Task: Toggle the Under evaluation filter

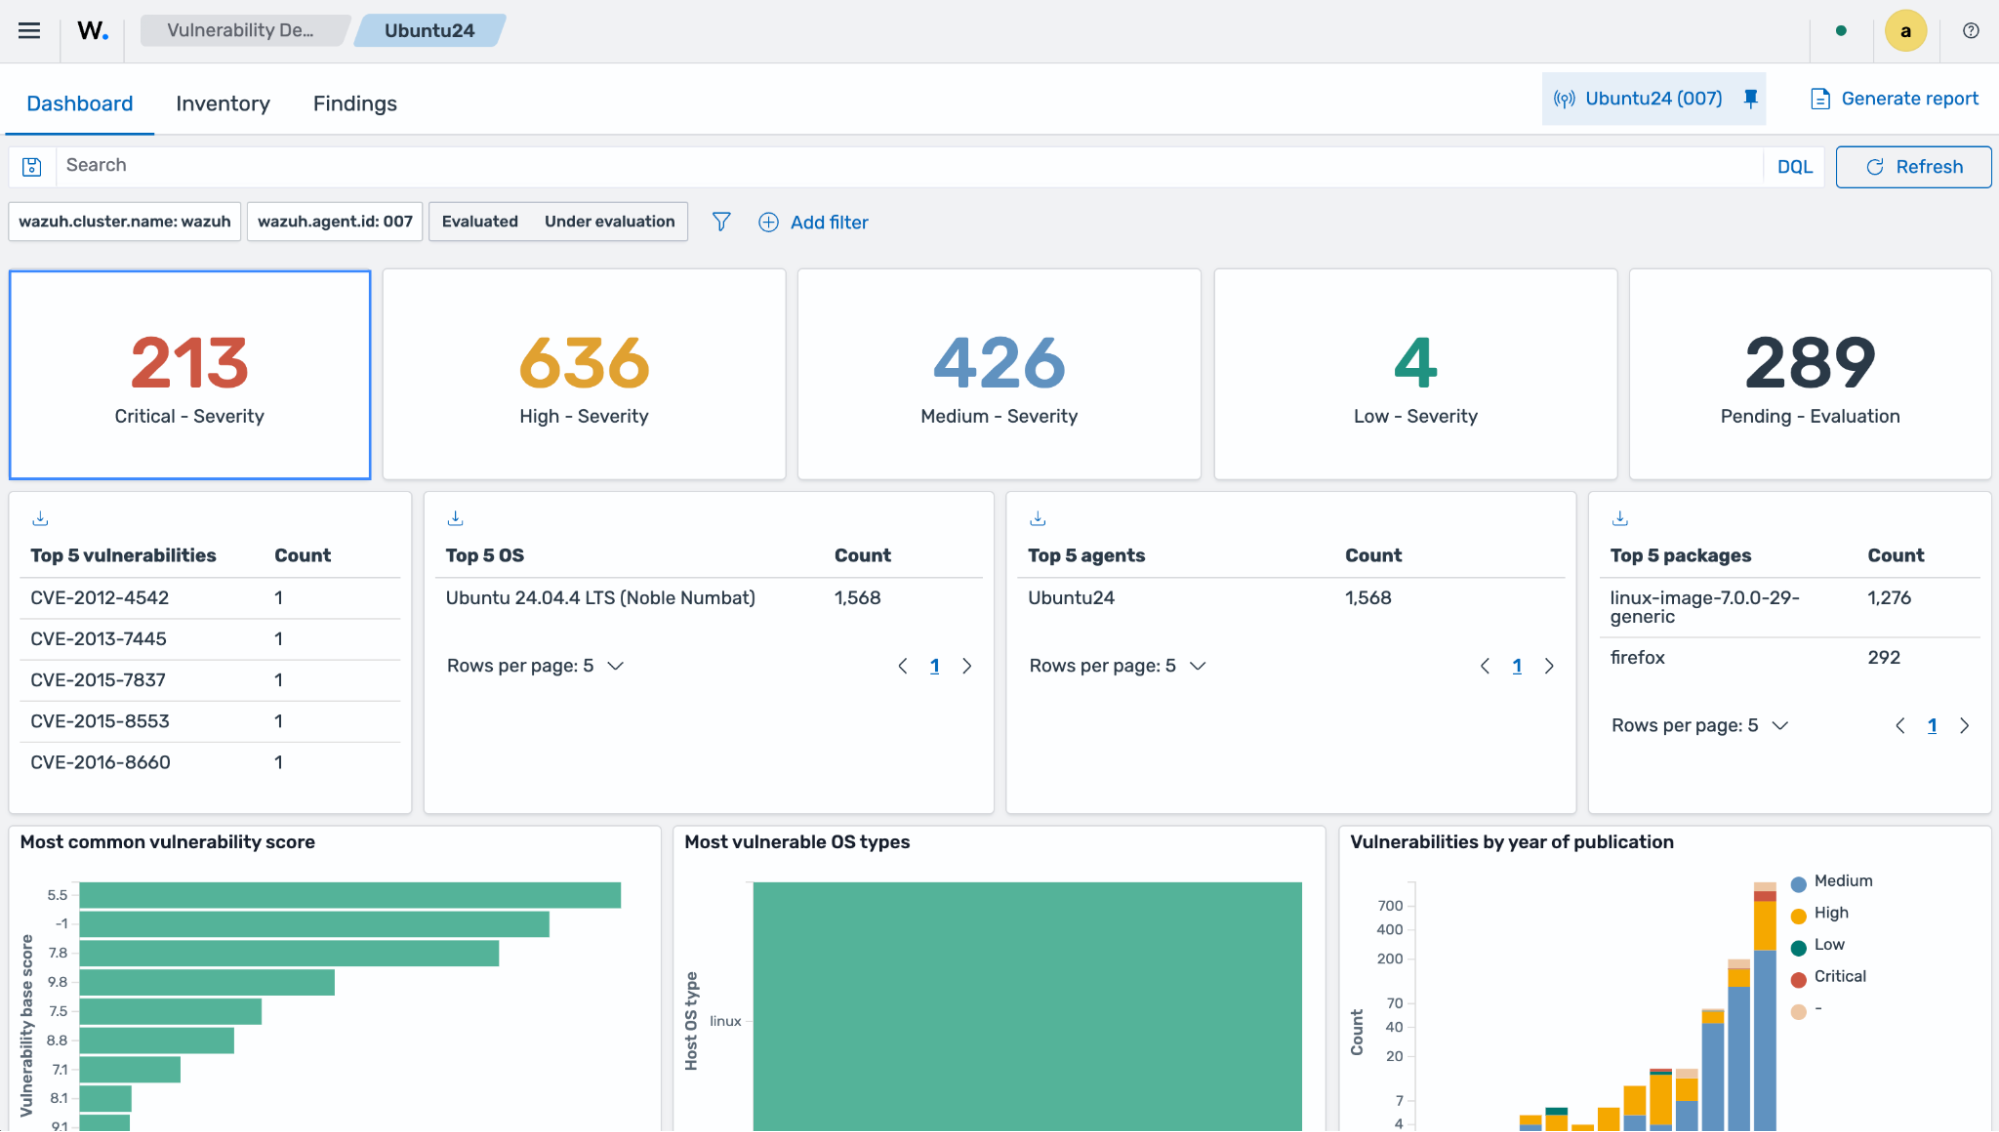Action: coord(609,222)
